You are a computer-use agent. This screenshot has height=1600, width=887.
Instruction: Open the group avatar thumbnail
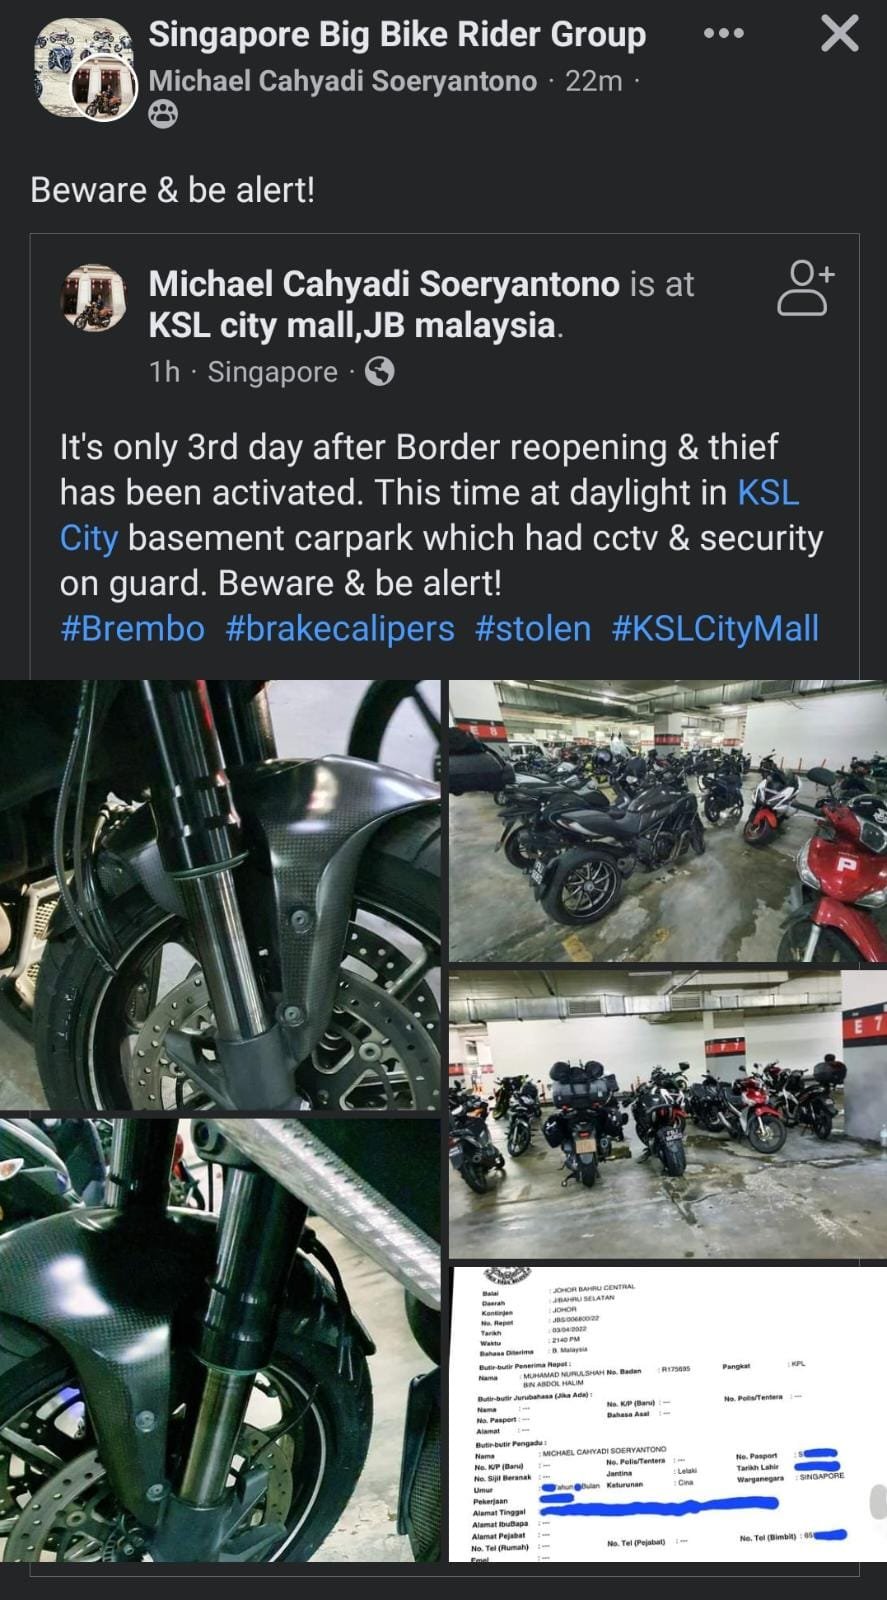(x=84, y=70)
